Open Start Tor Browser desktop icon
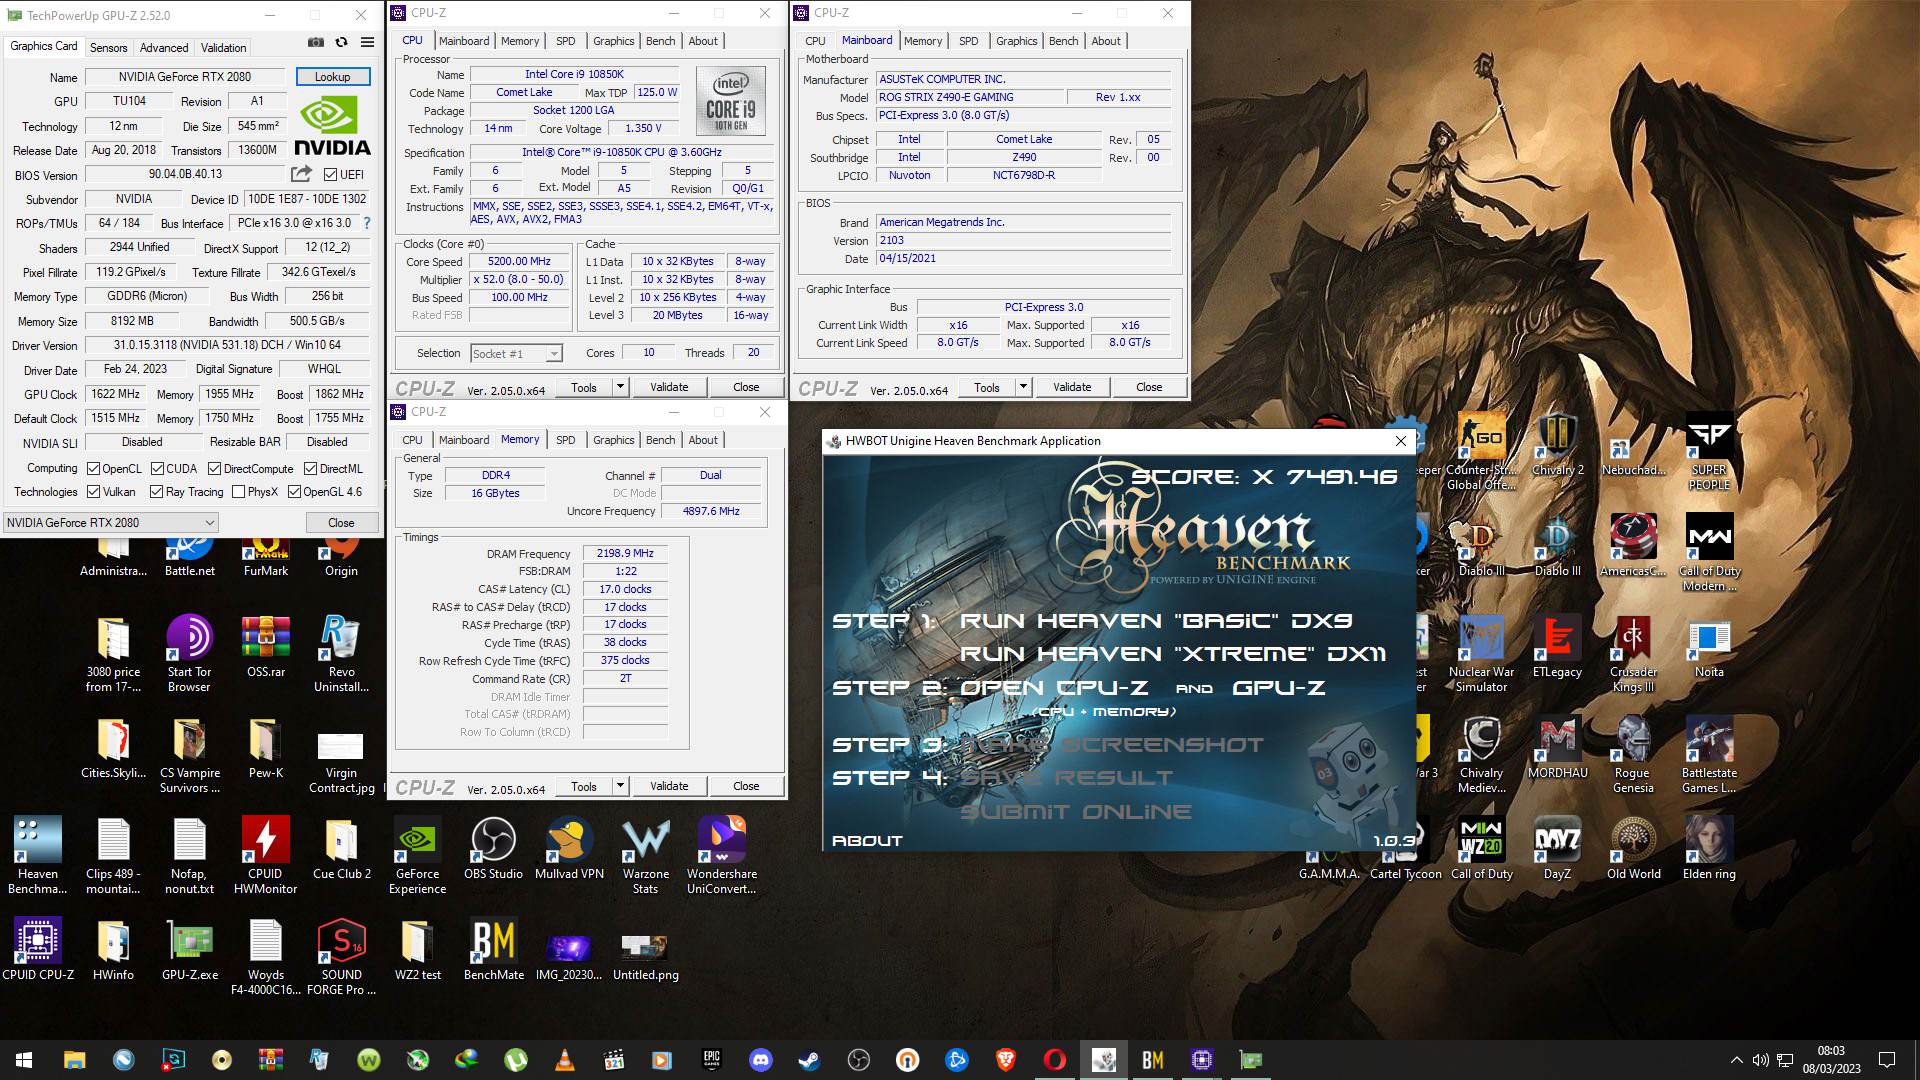 [189, 653]
